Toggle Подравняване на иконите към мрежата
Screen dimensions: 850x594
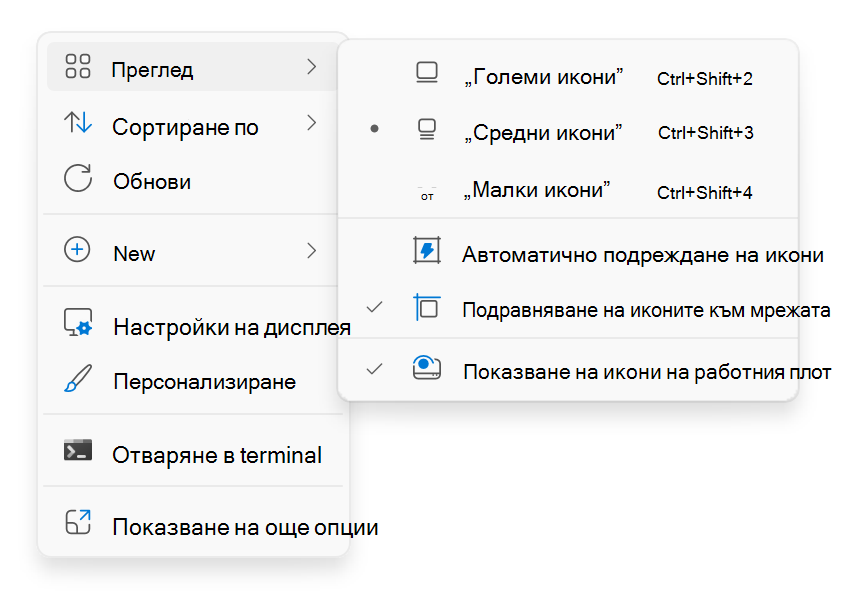[568, 308]
